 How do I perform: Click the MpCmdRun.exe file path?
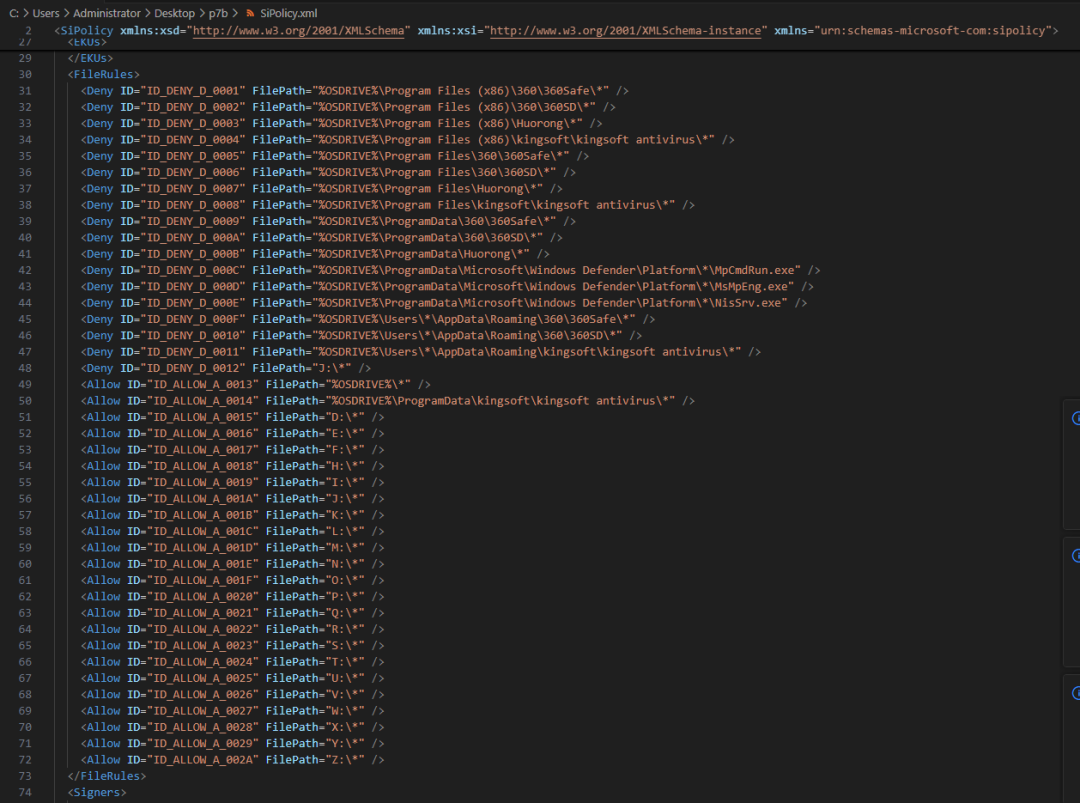tap(557, 271)
